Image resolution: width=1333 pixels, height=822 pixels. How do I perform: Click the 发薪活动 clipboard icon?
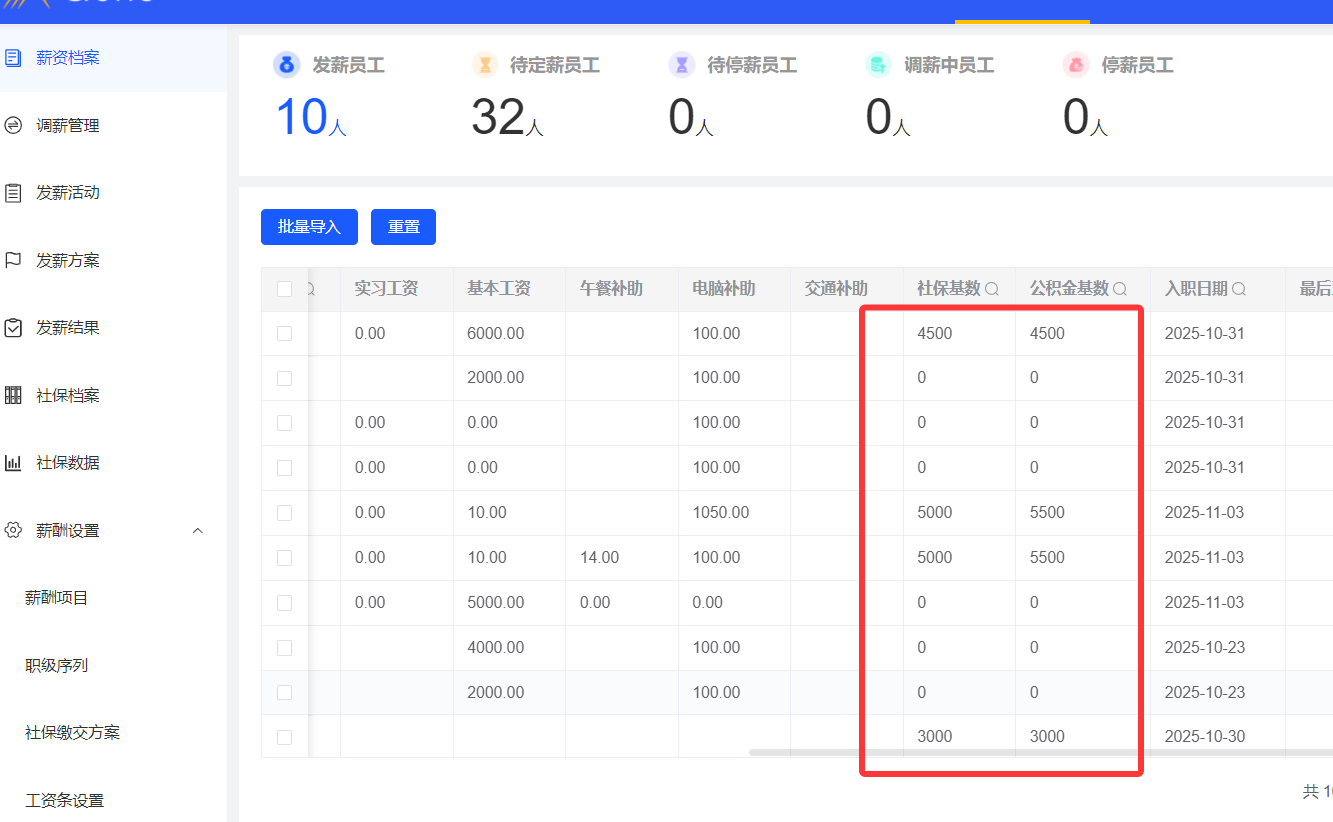point(13,193)
